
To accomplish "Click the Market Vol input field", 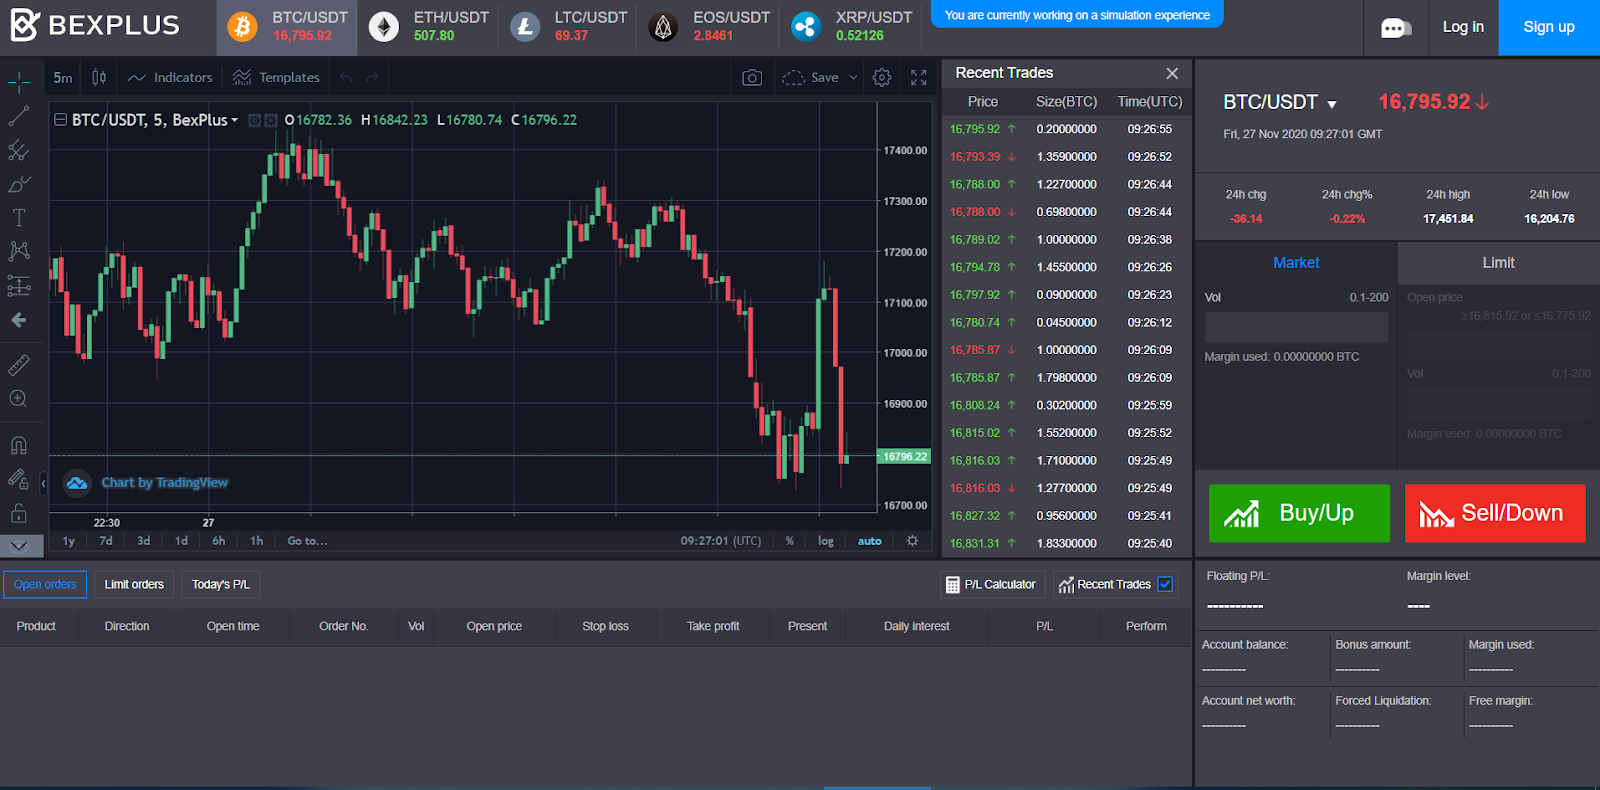I will (1296, 327).
